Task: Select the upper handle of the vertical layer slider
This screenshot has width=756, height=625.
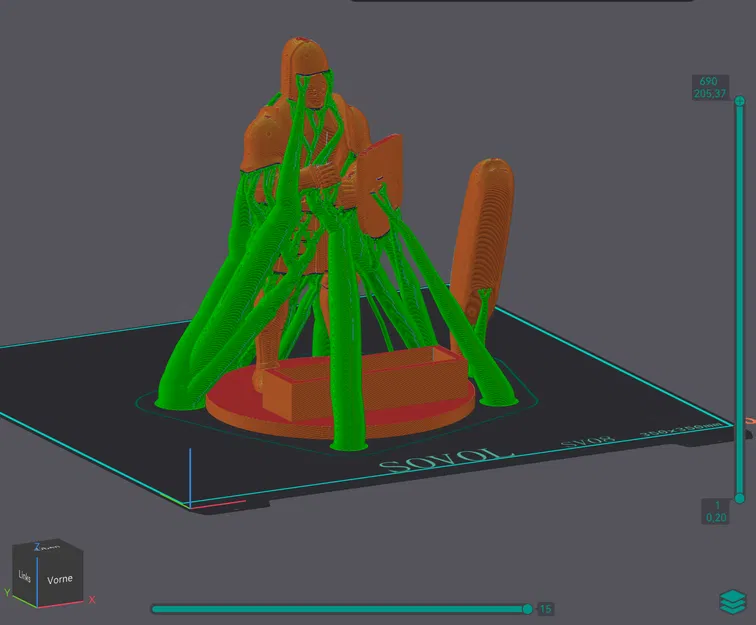Action: [740, 101]
